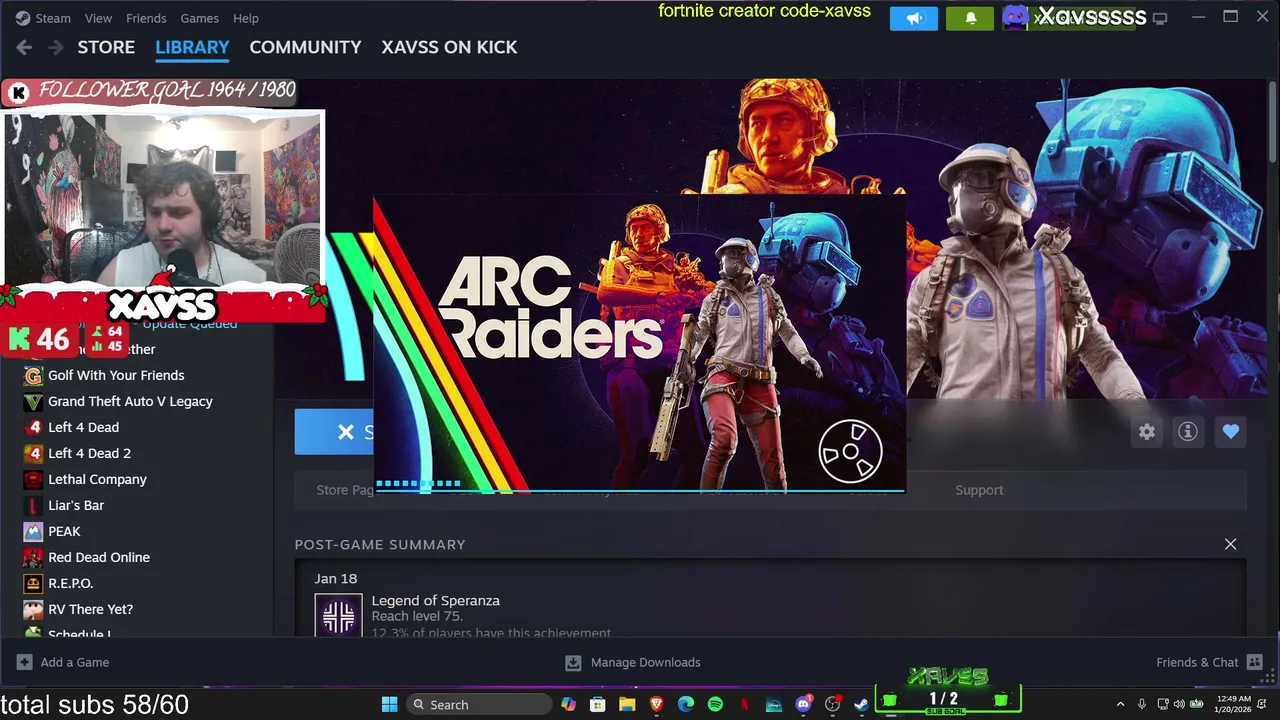Viewport: 1280px width, 720px height.
Task: Open the COMMUNITY section
Action: click(x=305, y=47)
